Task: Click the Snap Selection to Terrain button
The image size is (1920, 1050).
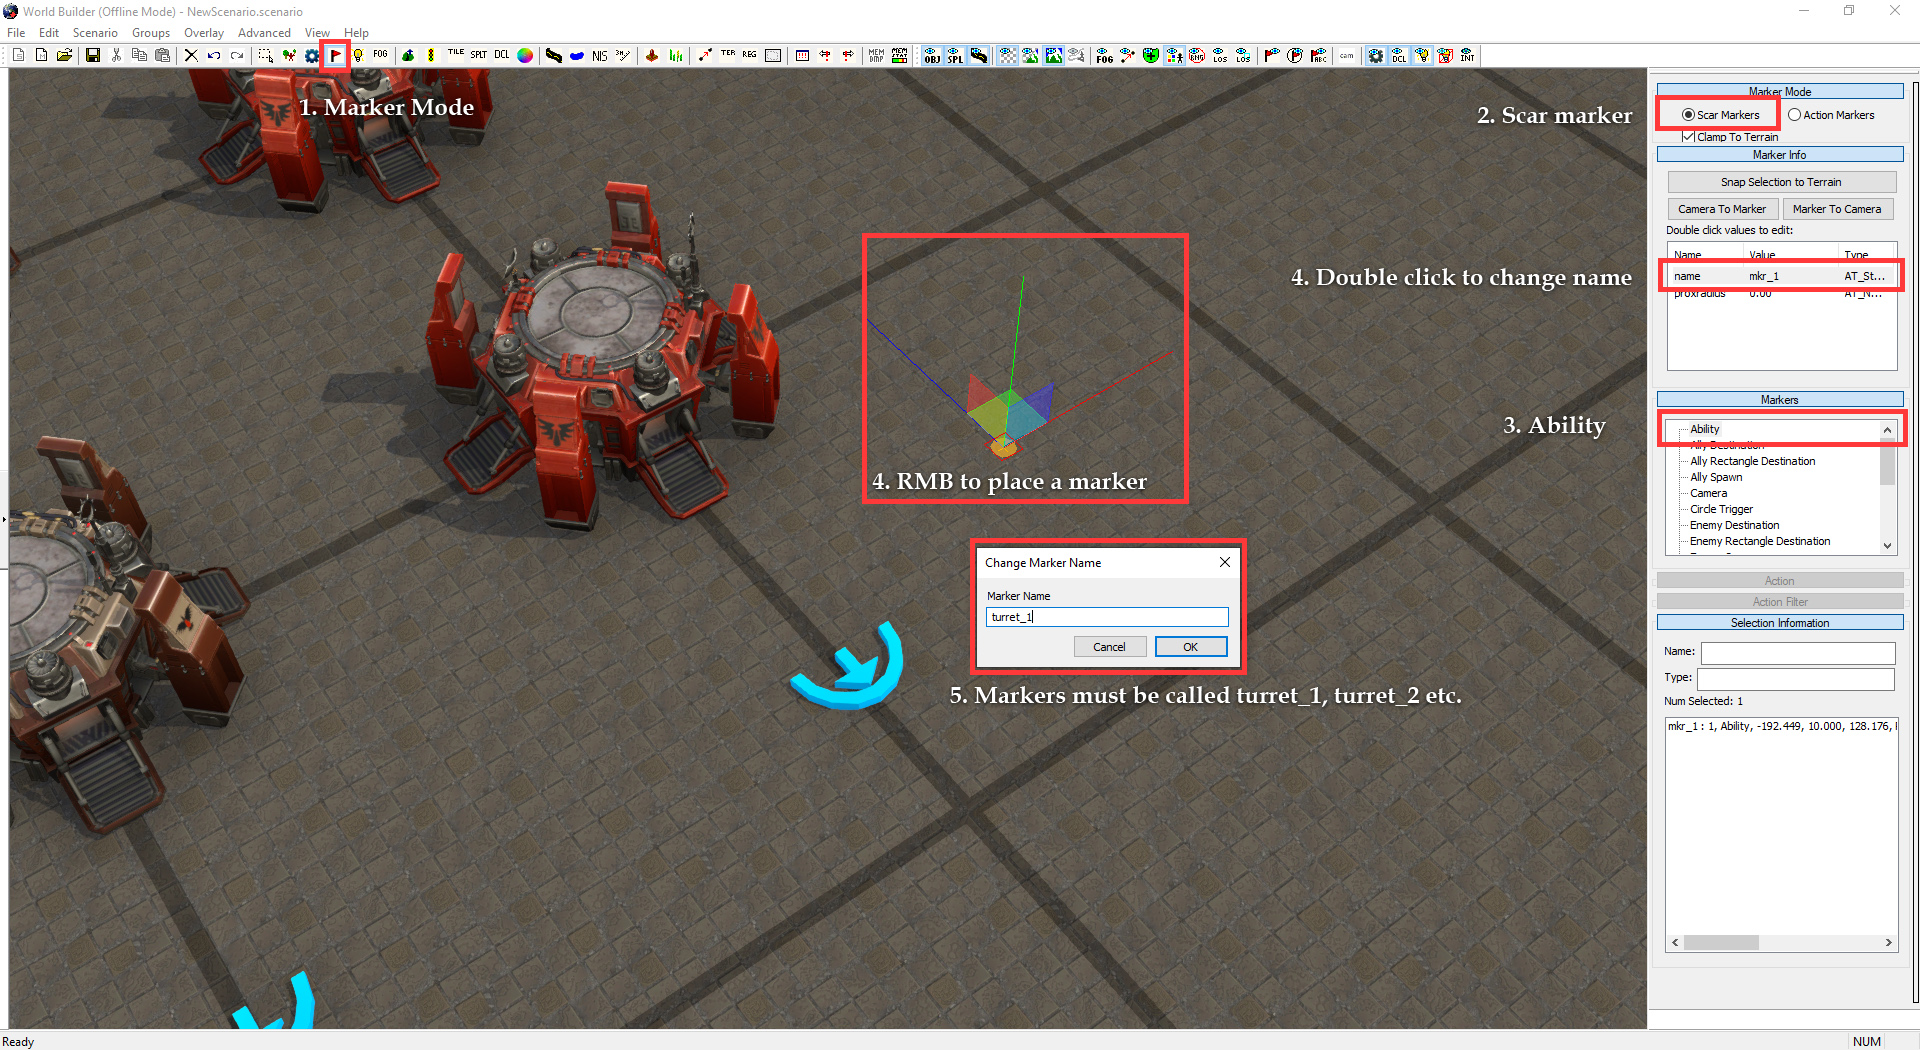Action: (x=1781, y=182)
